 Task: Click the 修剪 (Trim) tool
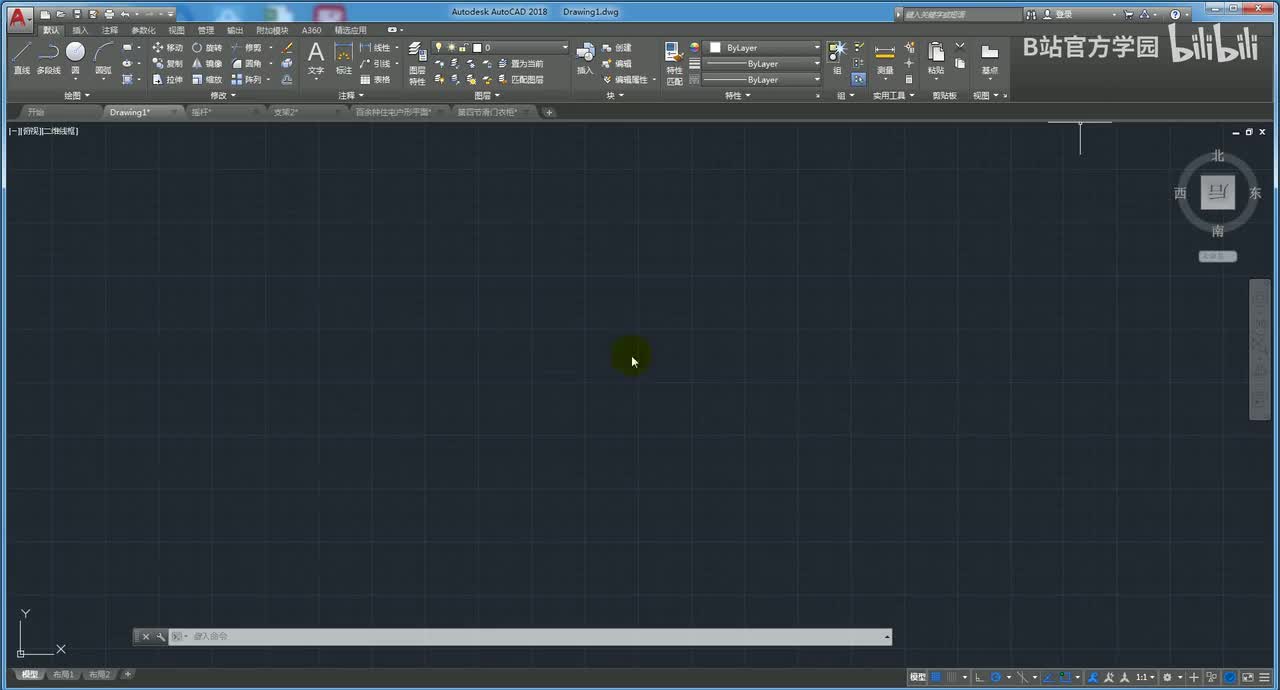246,48
